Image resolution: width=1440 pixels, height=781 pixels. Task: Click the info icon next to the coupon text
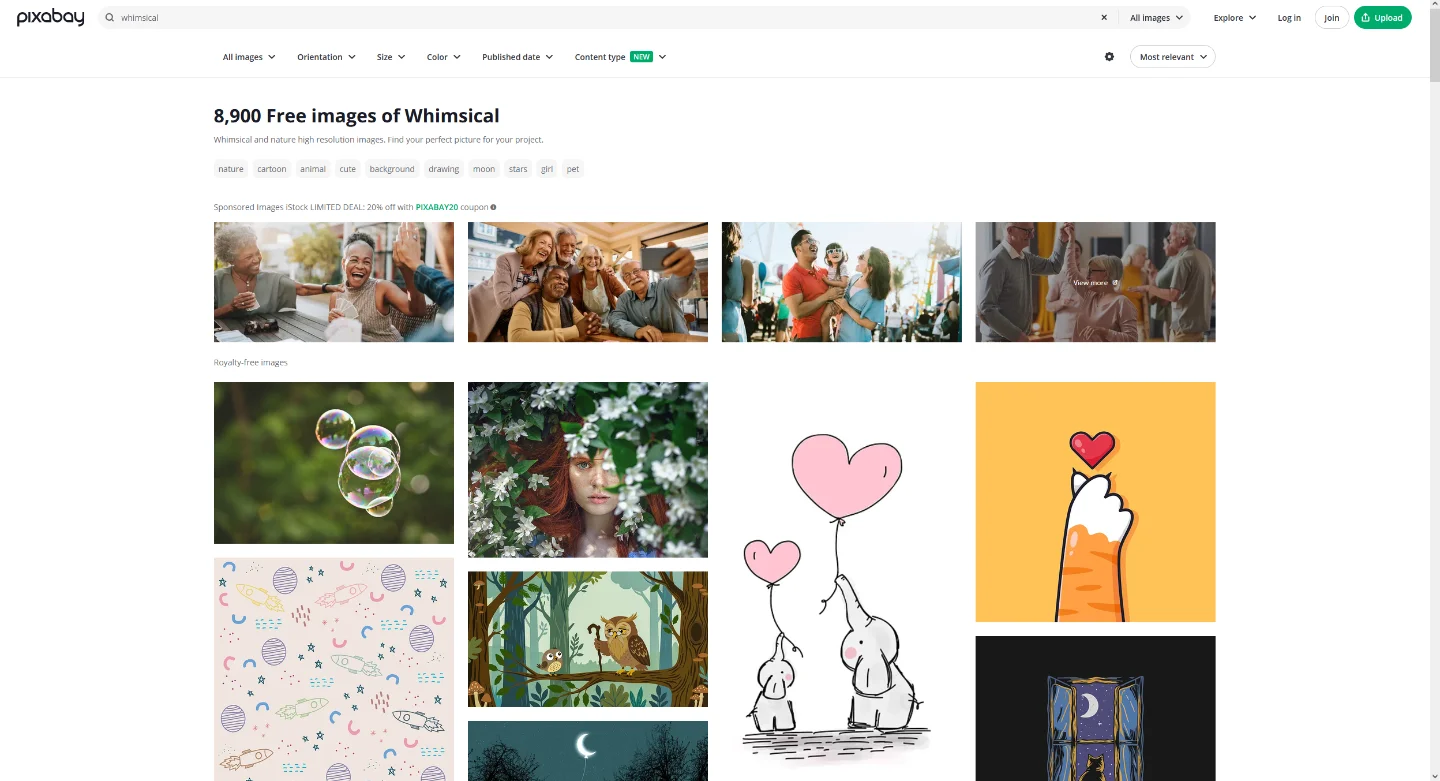(x=493, y=207)
